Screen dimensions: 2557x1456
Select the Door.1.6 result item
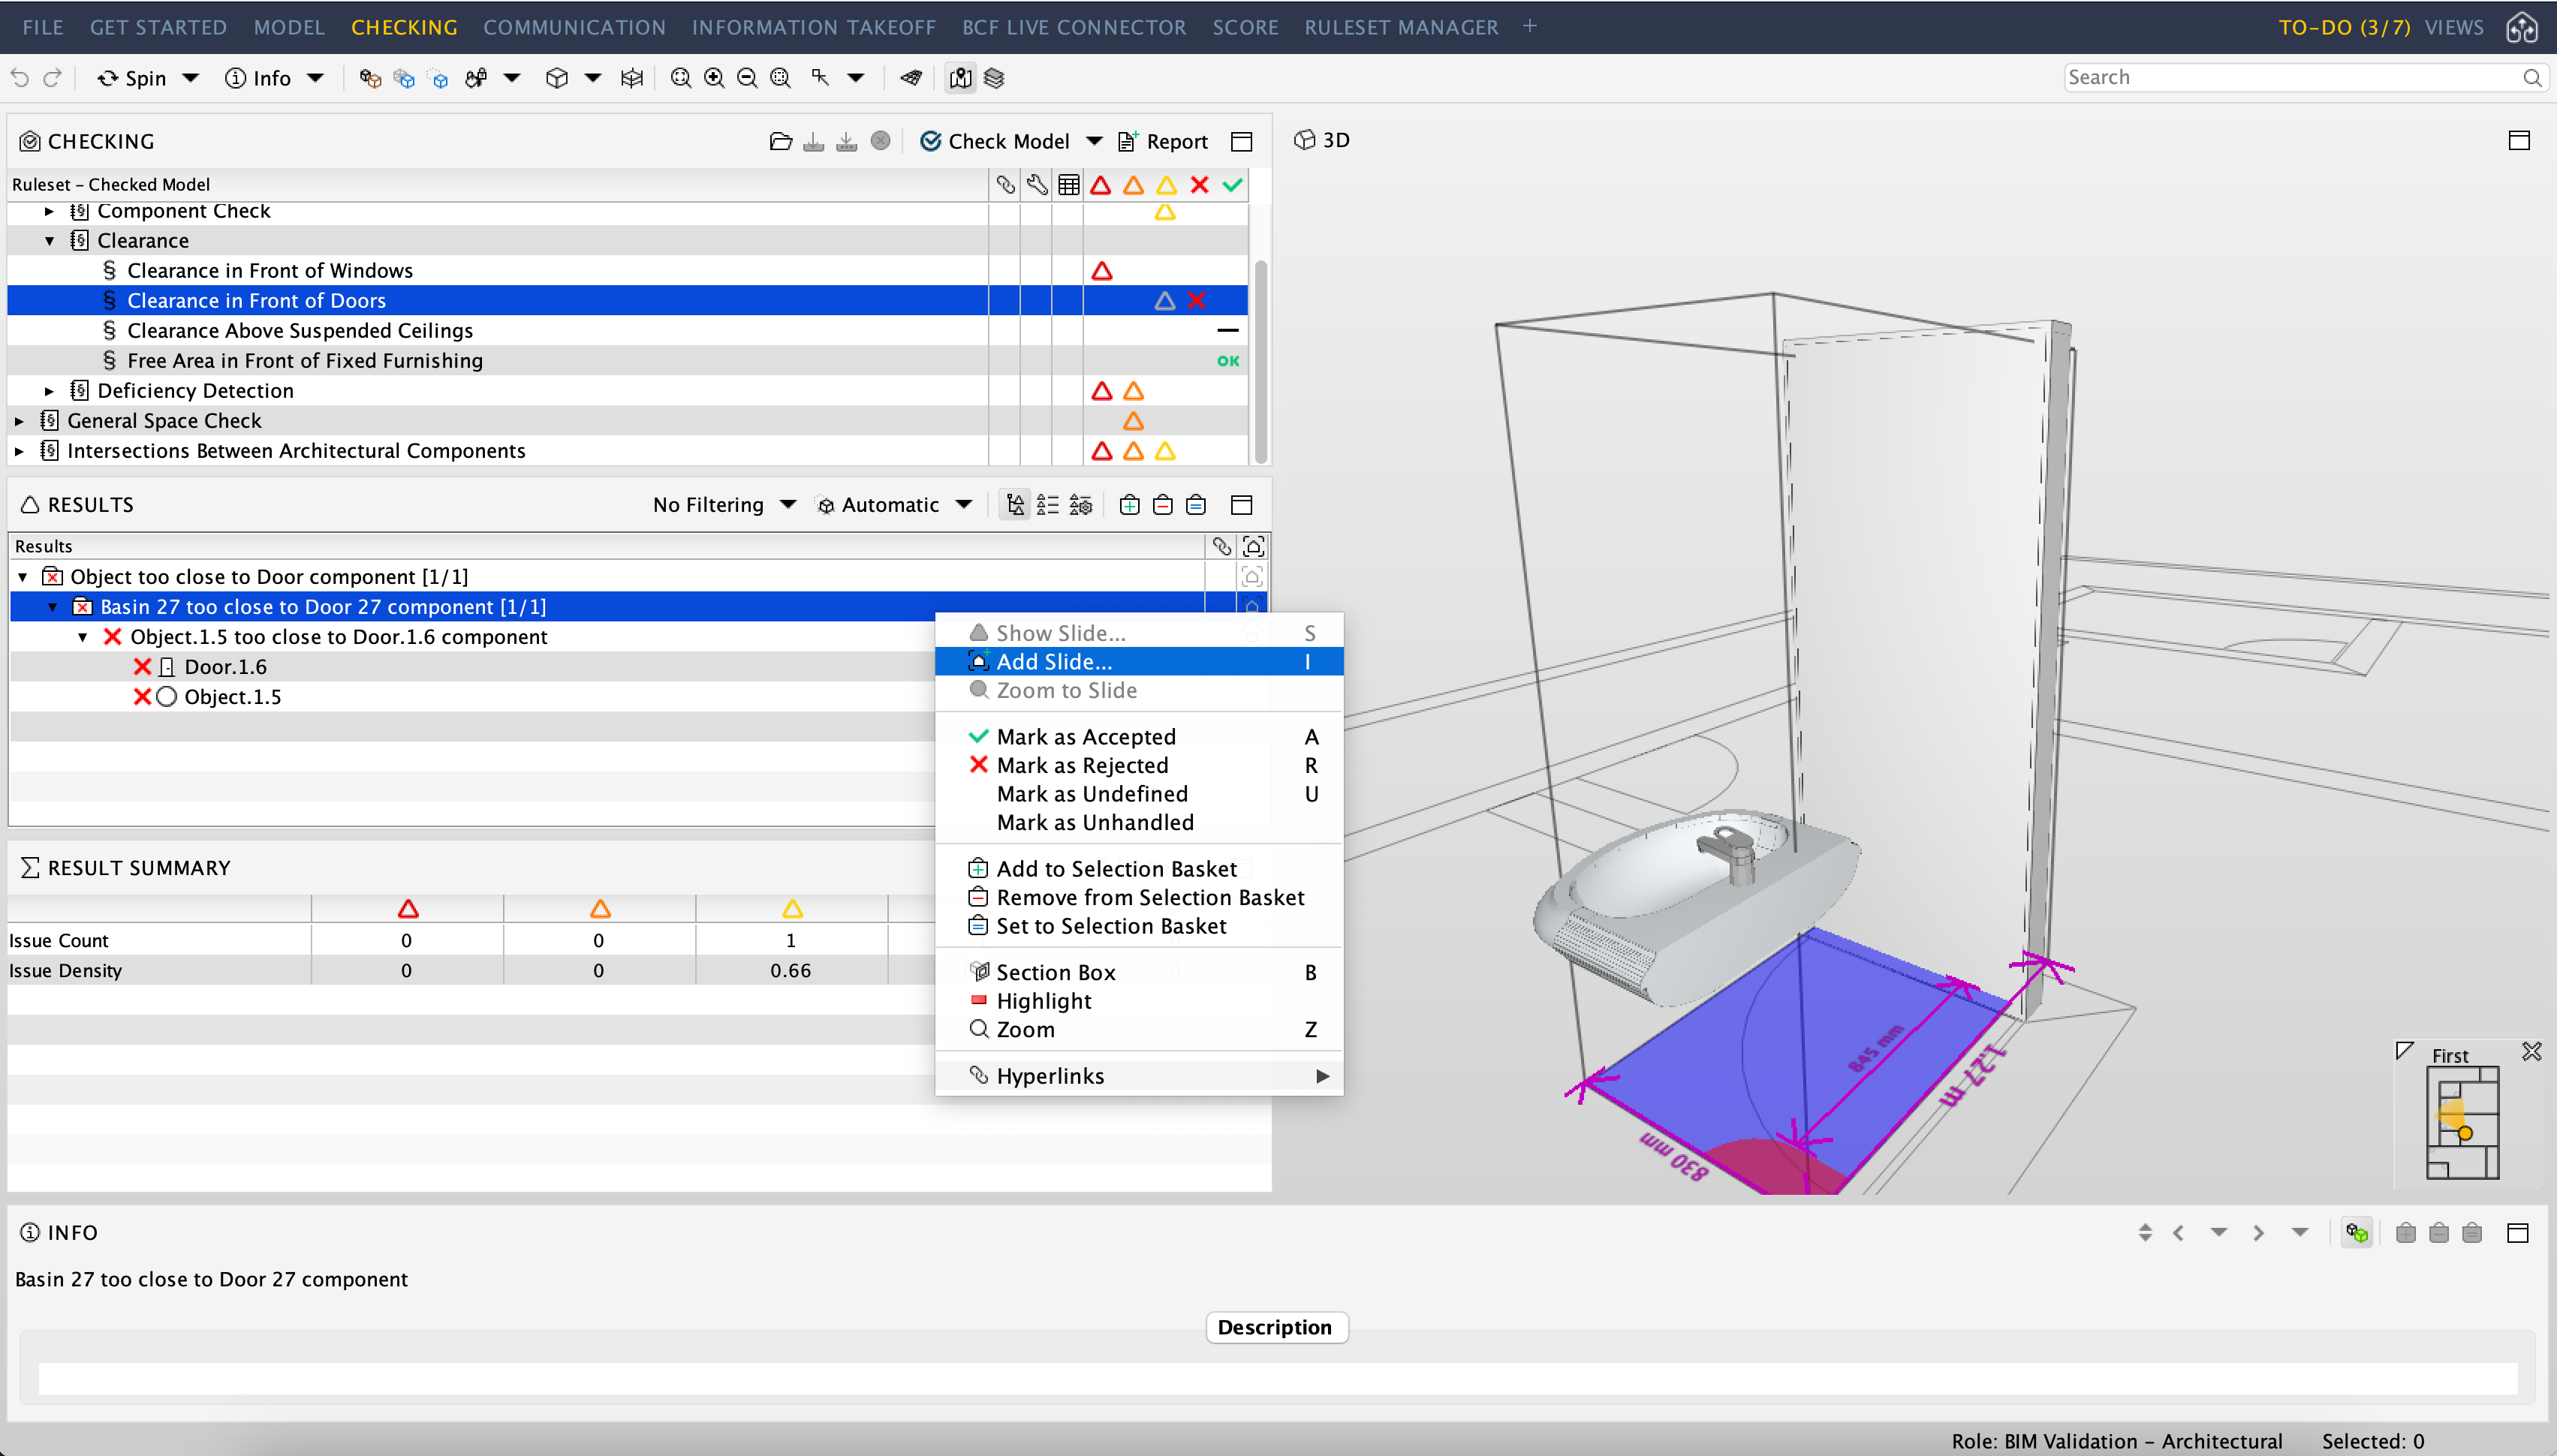coord(225,666)
